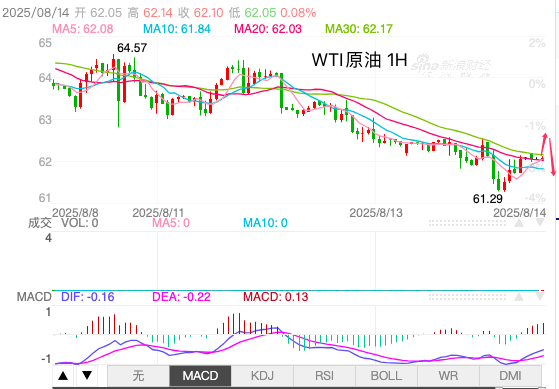Click the 64.57 high price marker
The width and height of the screenshot is (559, 389).
(x=132, y=48)
